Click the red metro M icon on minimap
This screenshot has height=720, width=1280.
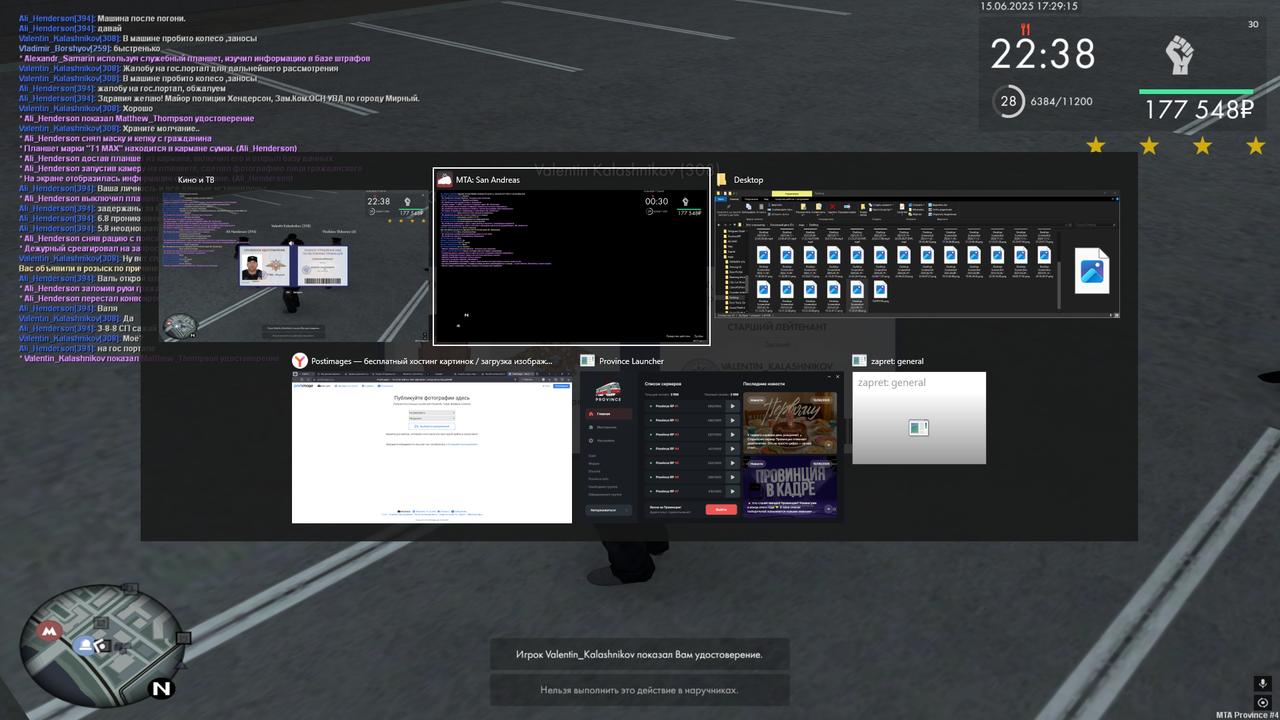[x=49, y=631]
